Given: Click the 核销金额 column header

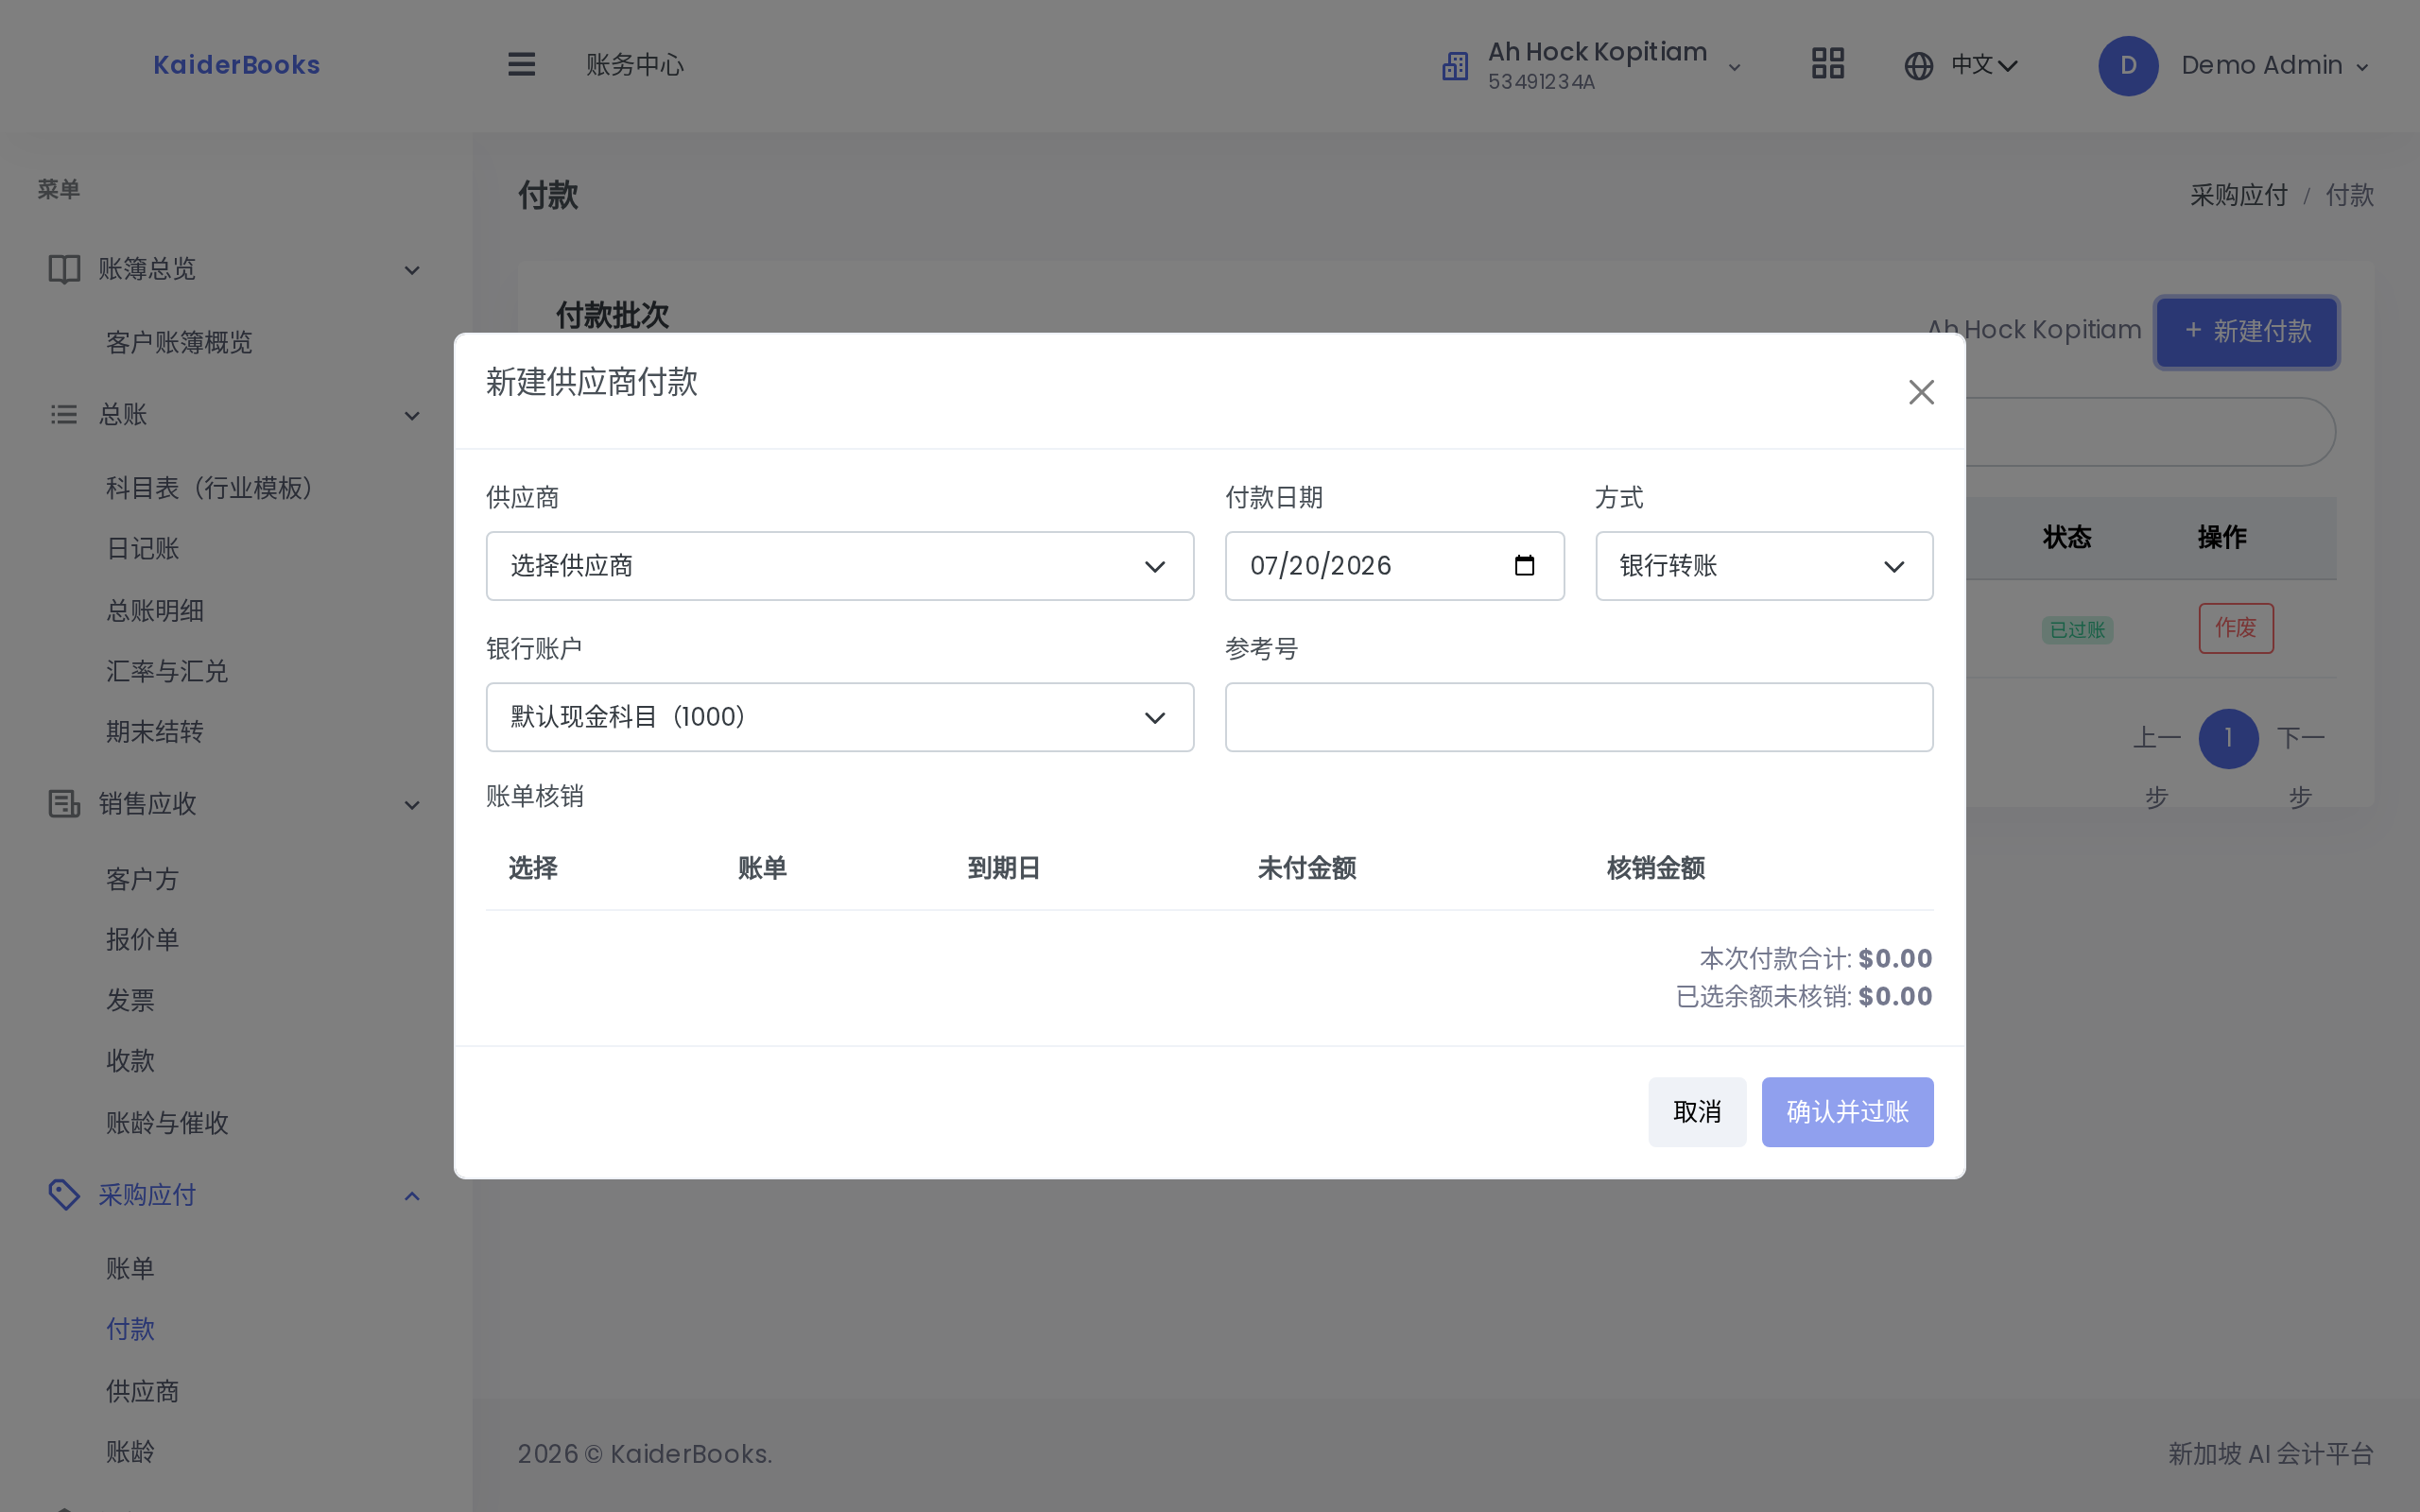Looking at the screenshot, I should tap(1656, 868).
